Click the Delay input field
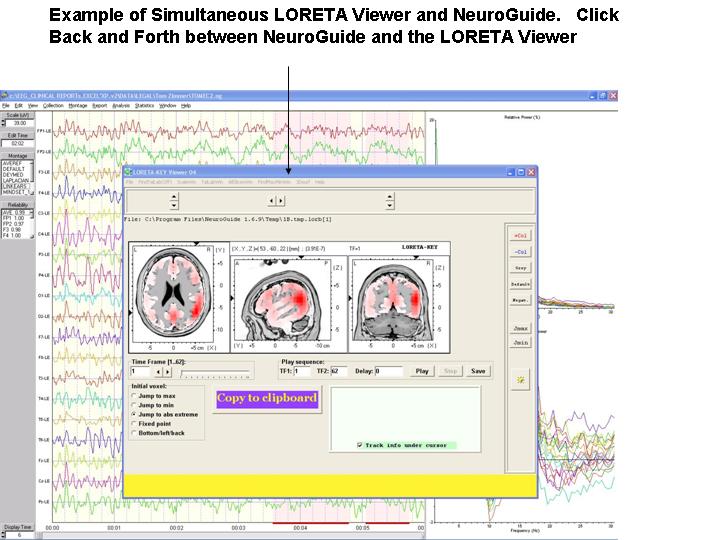This screenshot has height=540, width=720. pos(389,371)
